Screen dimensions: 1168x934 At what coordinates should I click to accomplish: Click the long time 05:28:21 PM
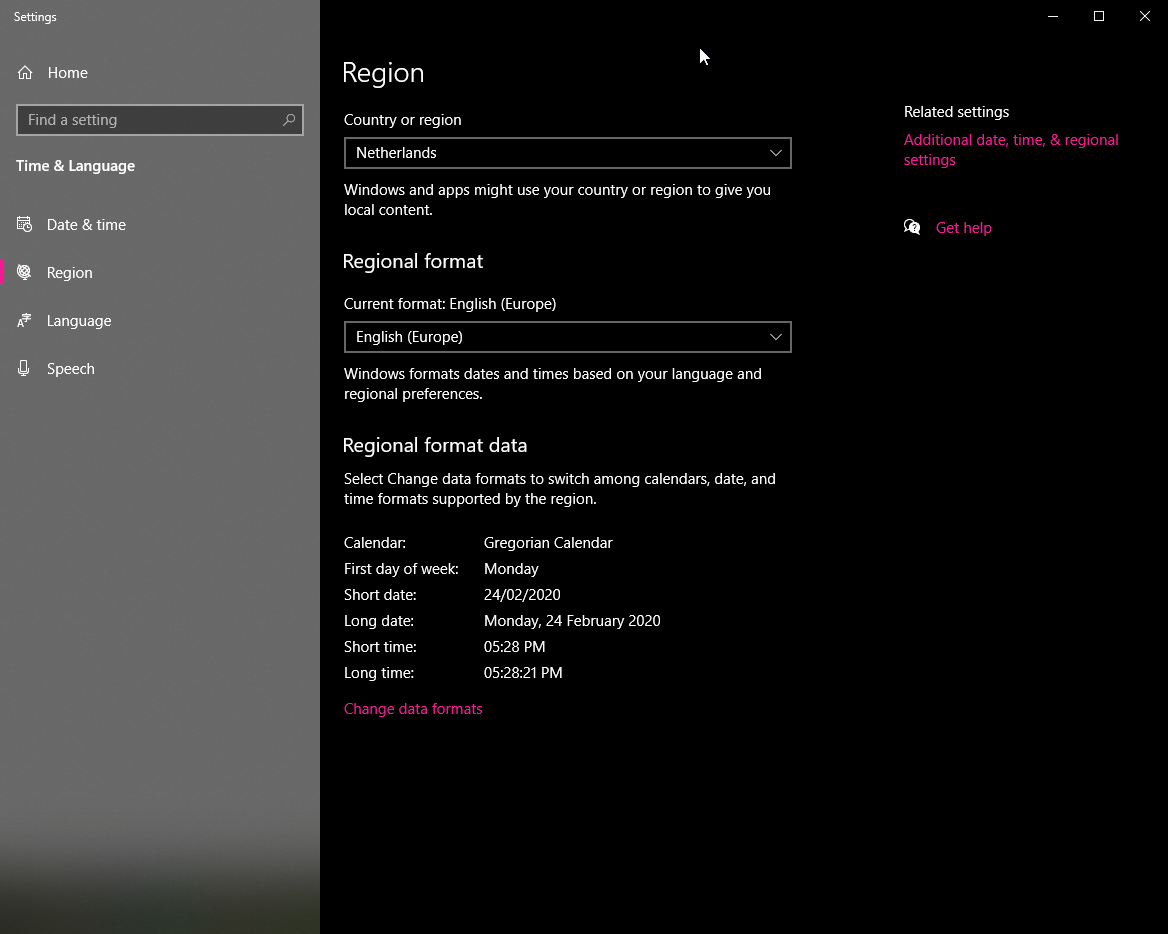coord(523,673)
